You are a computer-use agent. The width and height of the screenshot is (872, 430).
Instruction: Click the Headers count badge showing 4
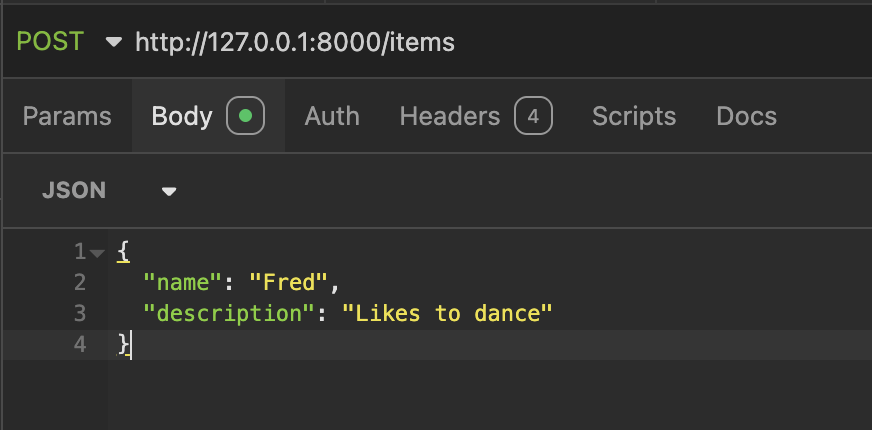tap(533, 116)
